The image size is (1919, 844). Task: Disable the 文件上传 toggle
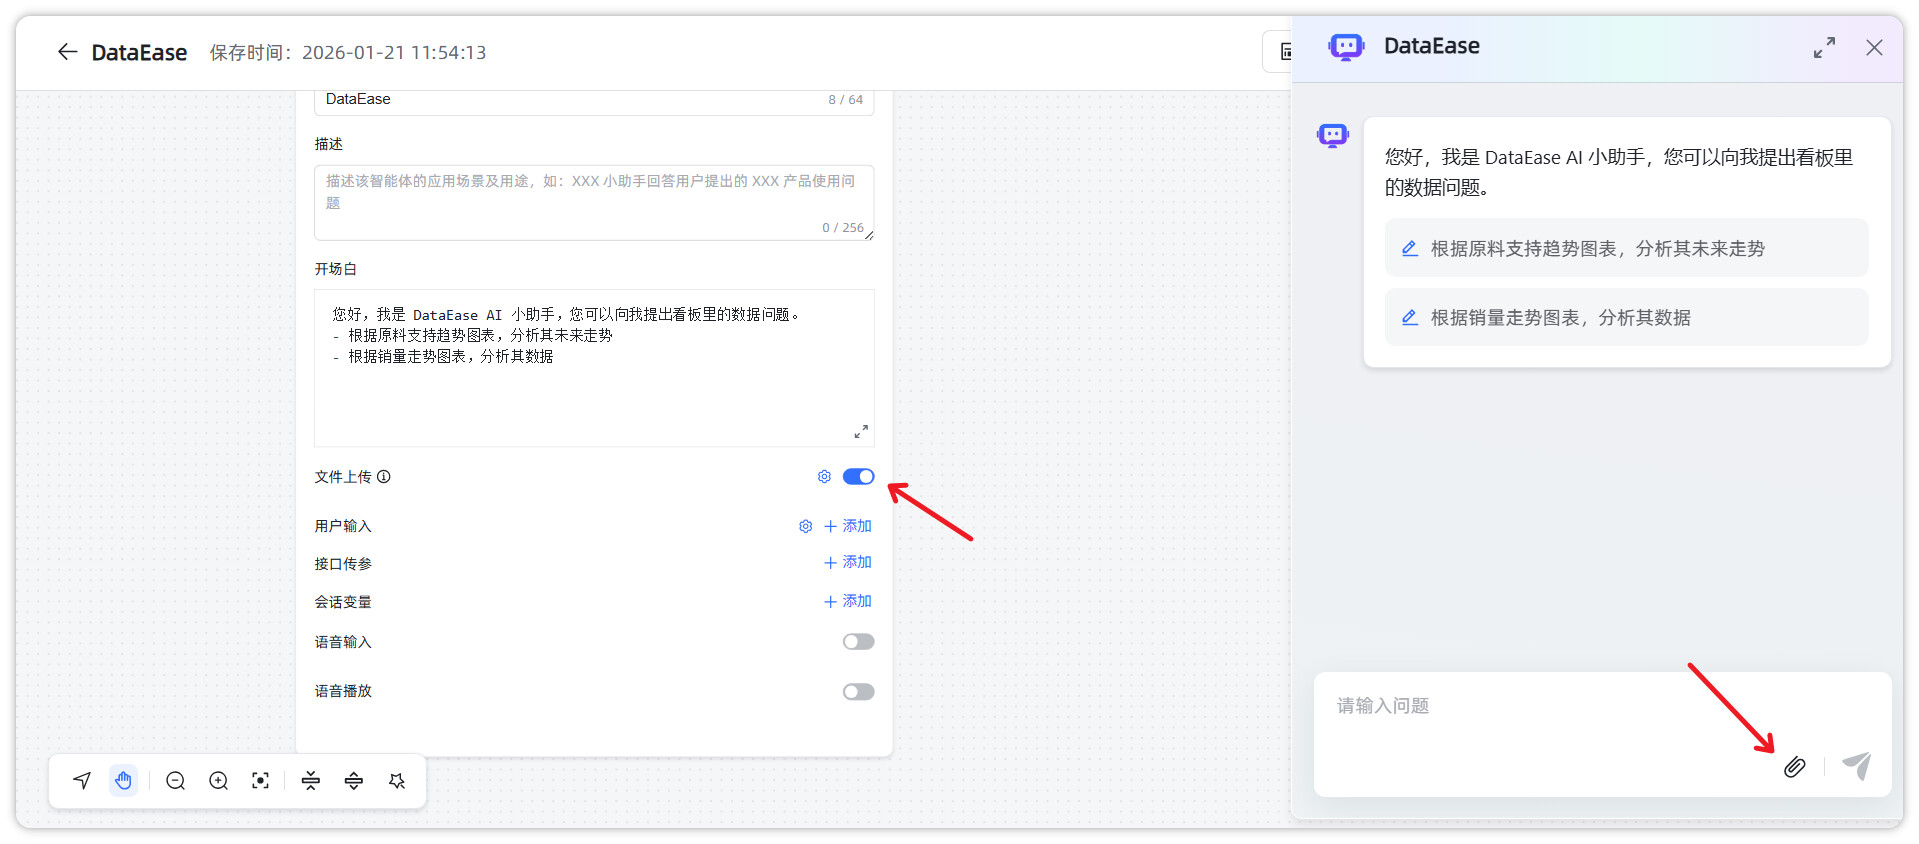click(x=858, y=477)
